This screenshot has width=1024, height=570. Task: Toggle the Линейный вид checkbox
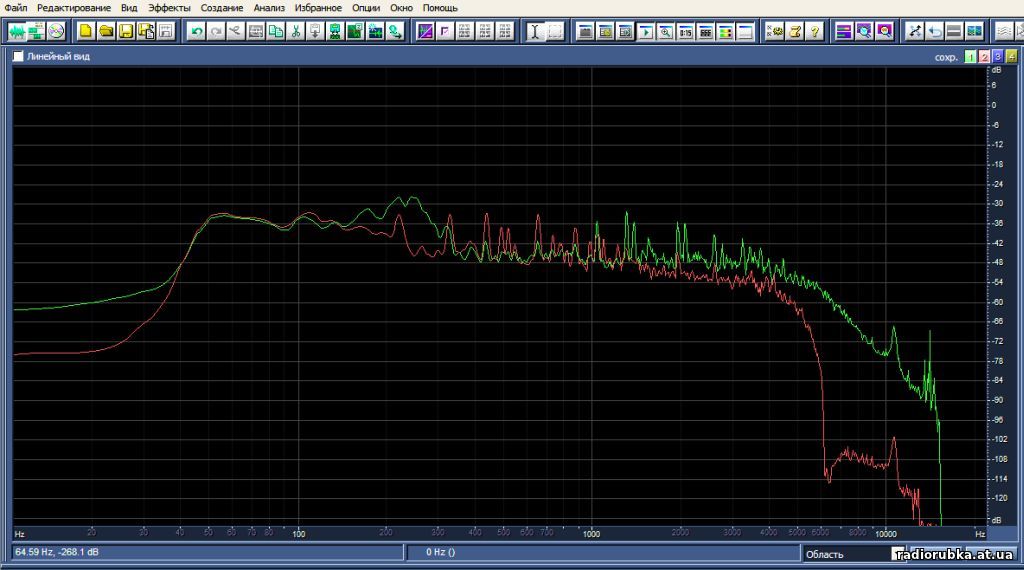pos(18,57)
